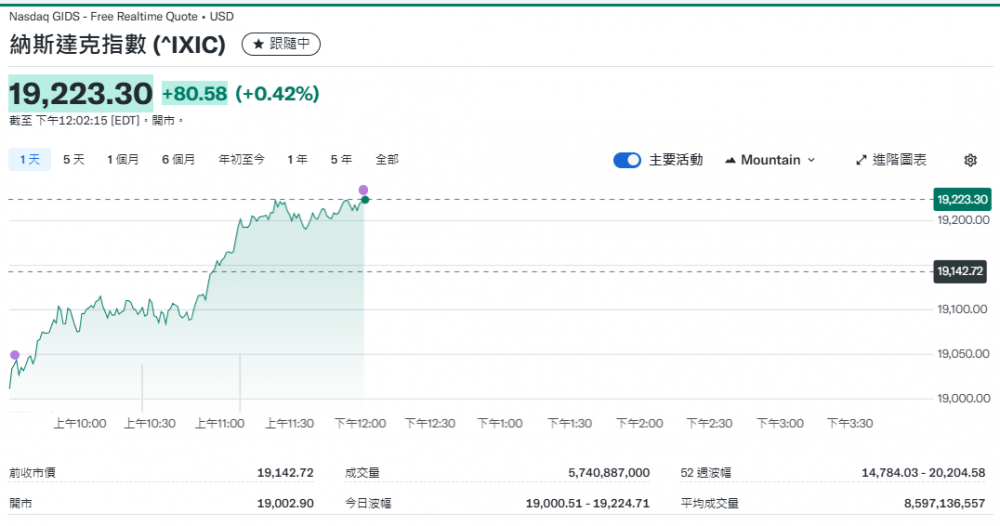Image resolution: width=1000 pixels, height=526 pixels.
Task: Switch chart to 1年 range
Action: click(297, 159)
